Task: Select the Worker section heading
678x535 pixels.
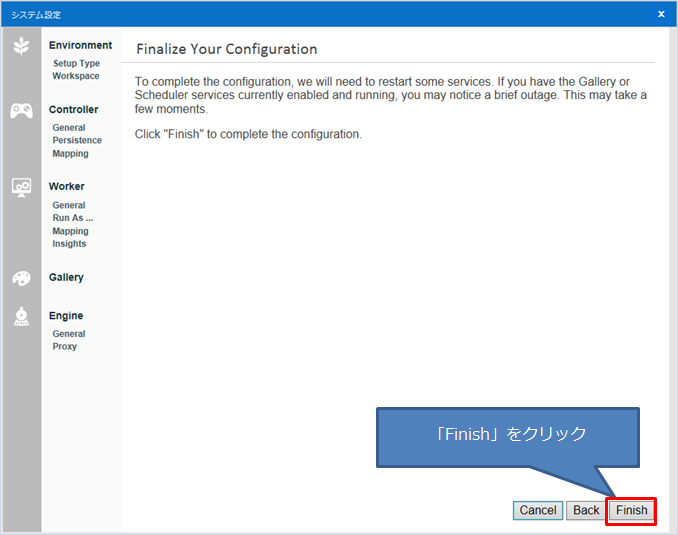Action: pyautogui.click(x=67, y=186)
